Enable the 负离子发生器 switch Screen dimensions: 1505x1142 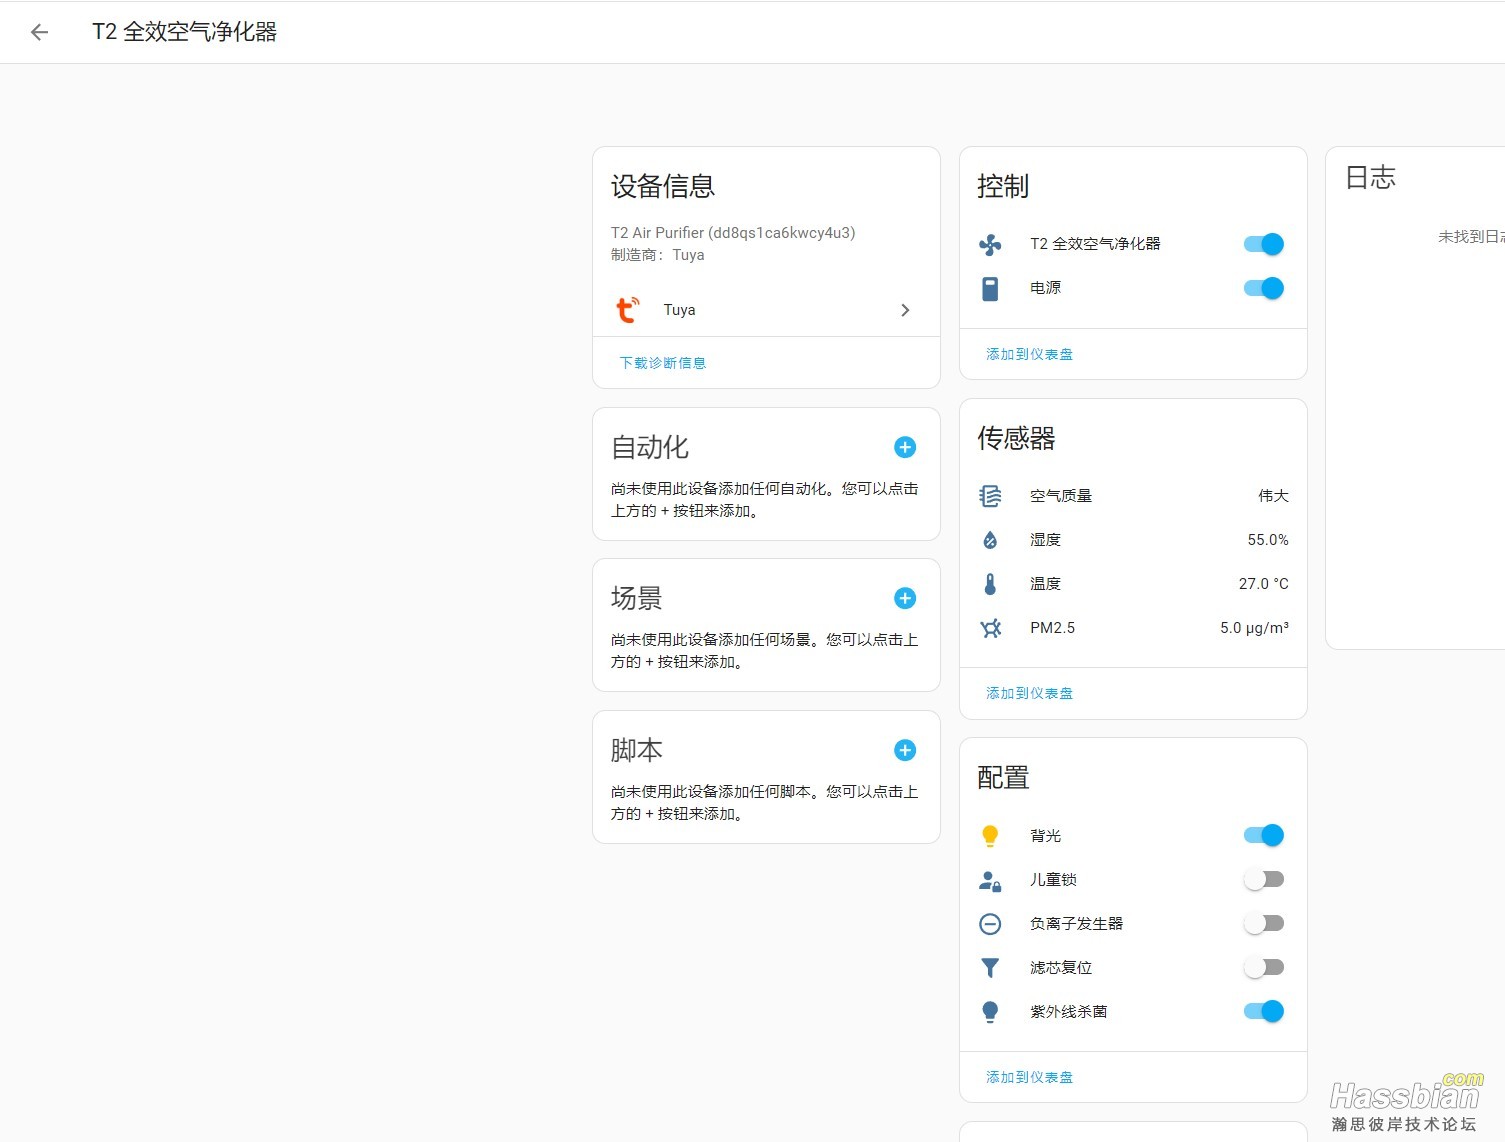(x=1264, y=923)
